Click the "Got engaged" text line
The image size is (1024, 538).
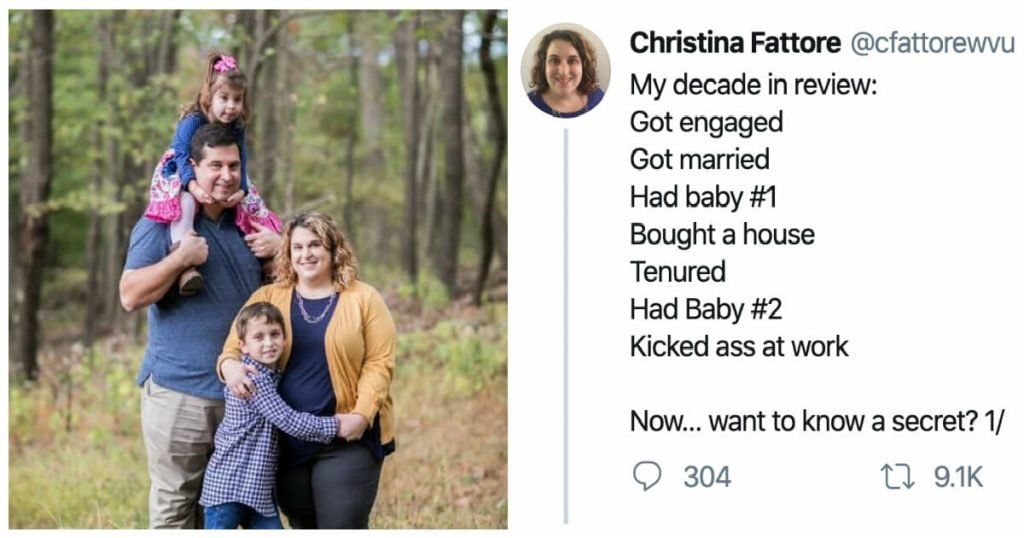coord(706,122)
